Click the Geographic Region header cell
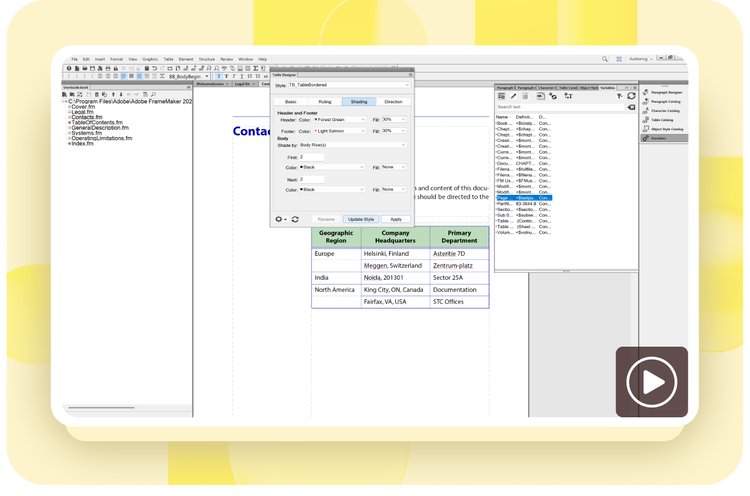 pos(336,237)
